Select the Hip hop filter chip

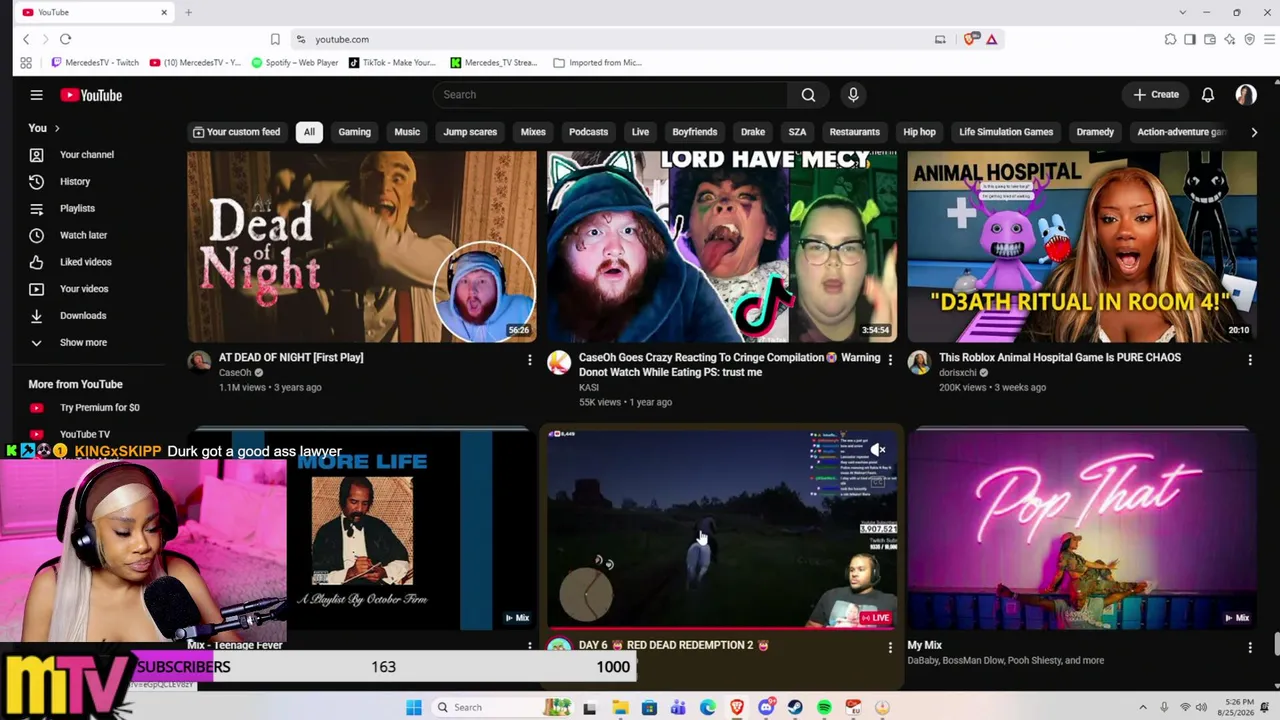pos(919,132)
